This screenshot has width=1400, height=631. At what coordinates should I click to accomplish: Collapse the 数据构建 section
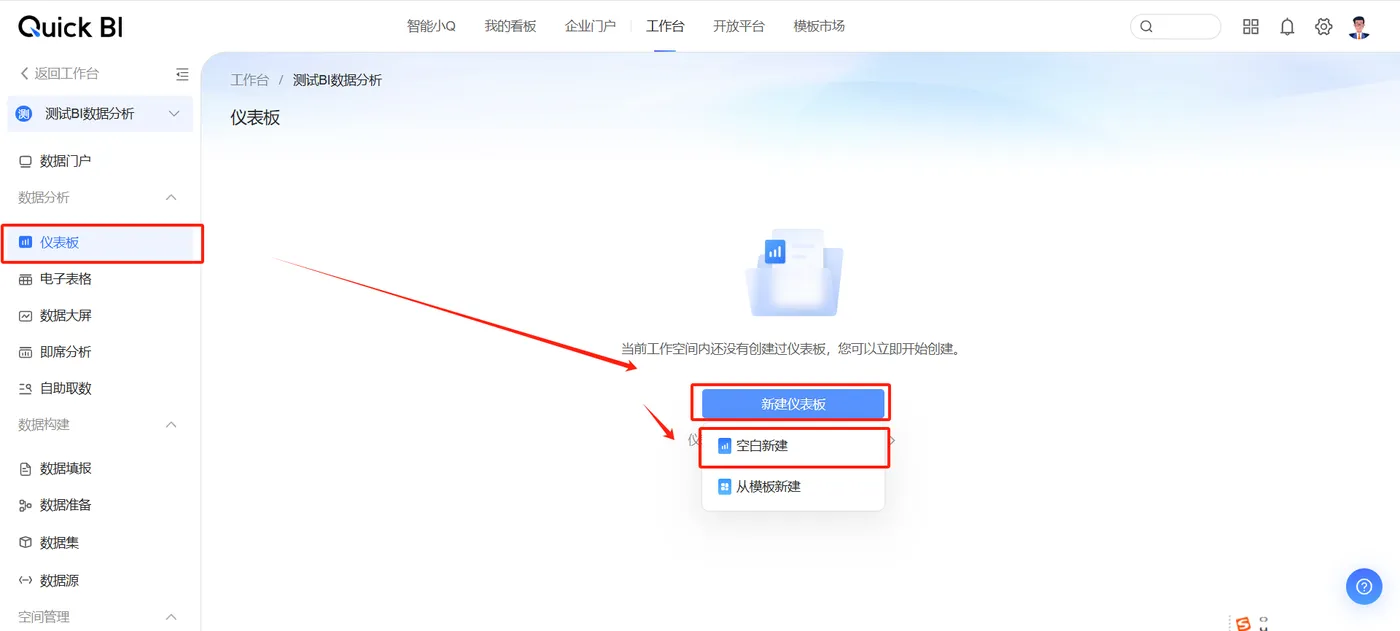click(171, 425)
